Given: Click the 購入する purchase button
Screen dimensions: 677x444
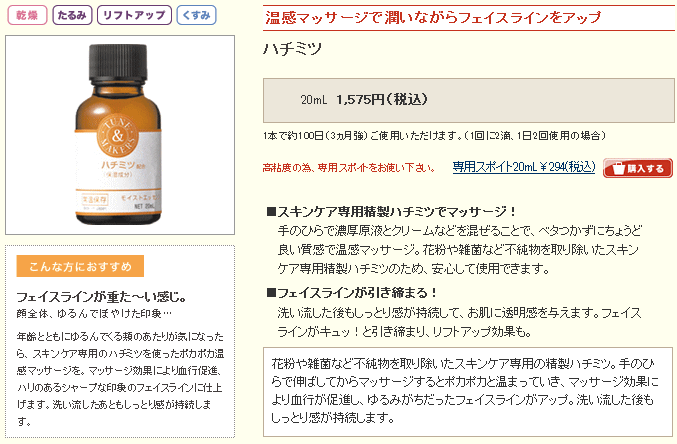Looking at the screenshot, I should click(x=638, y=168).
